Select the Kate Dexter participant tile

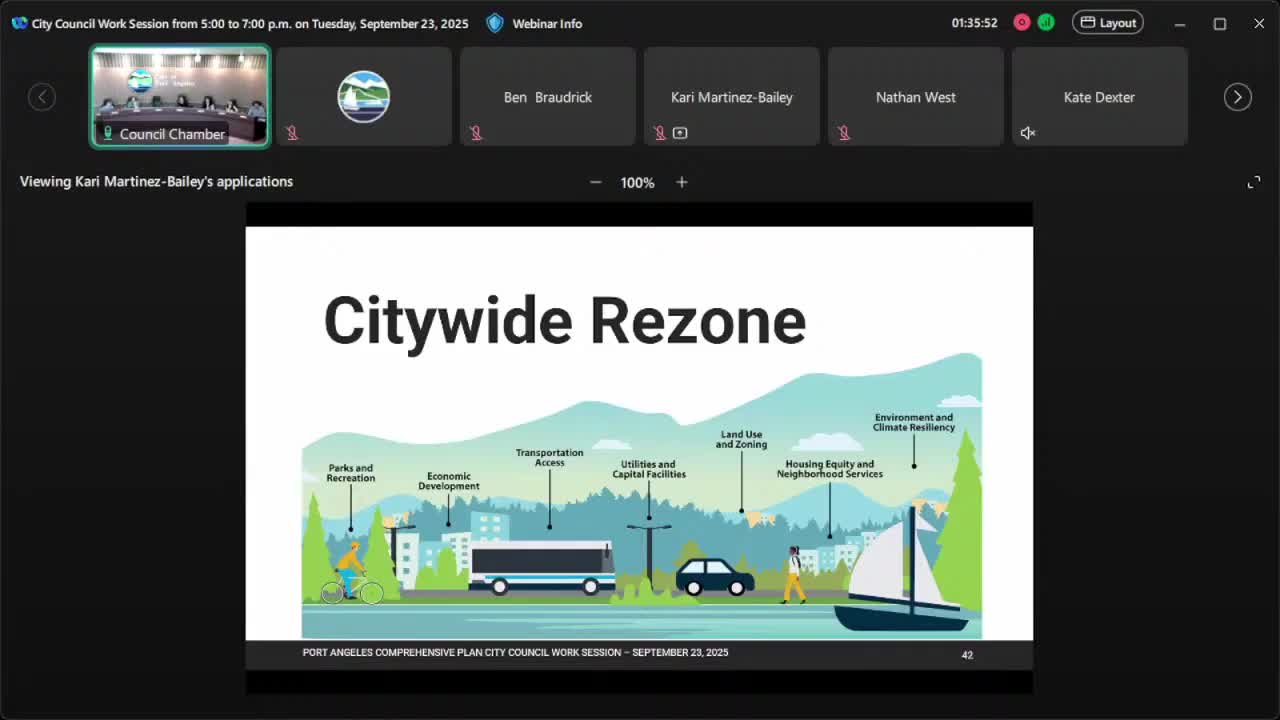coord(1099,97)
